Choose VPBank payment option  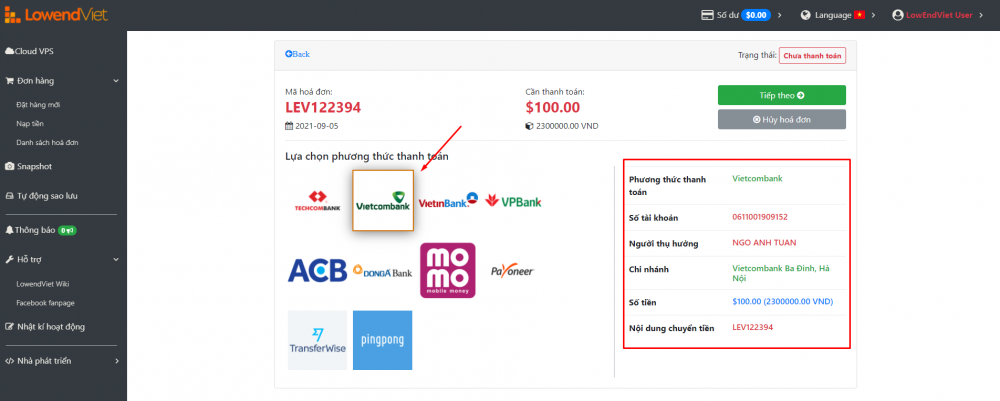(x=513, y=201)
